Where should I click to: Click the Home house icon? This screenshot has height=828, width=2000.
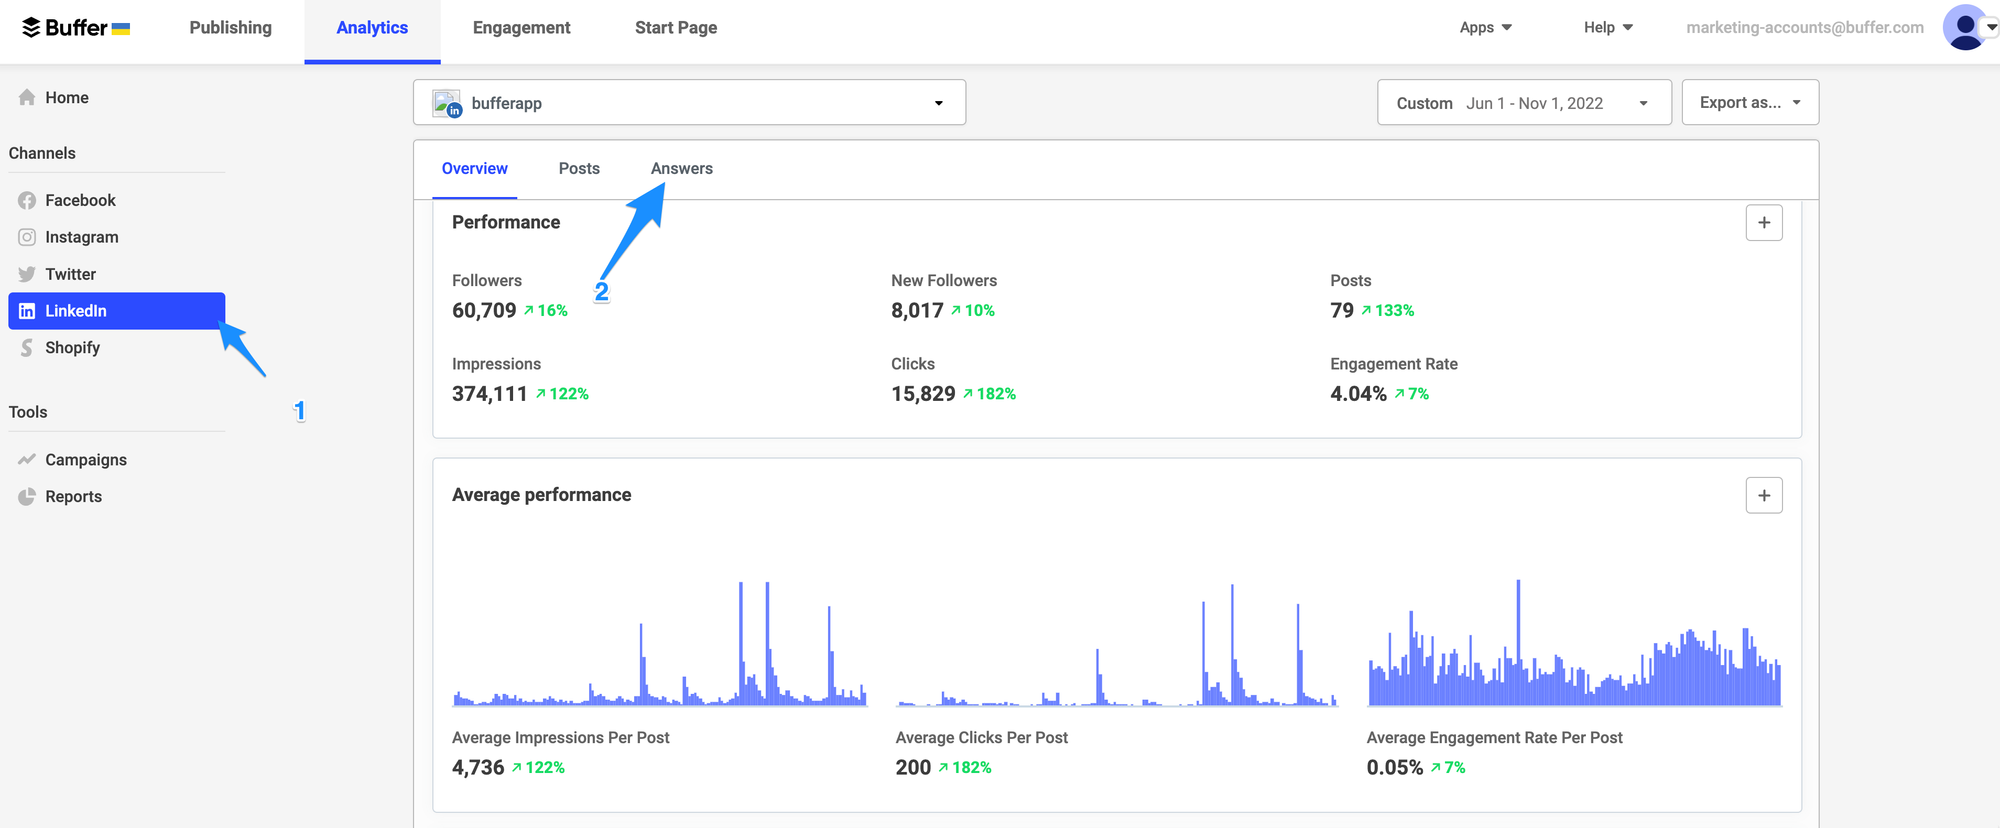tap(27, 97)
